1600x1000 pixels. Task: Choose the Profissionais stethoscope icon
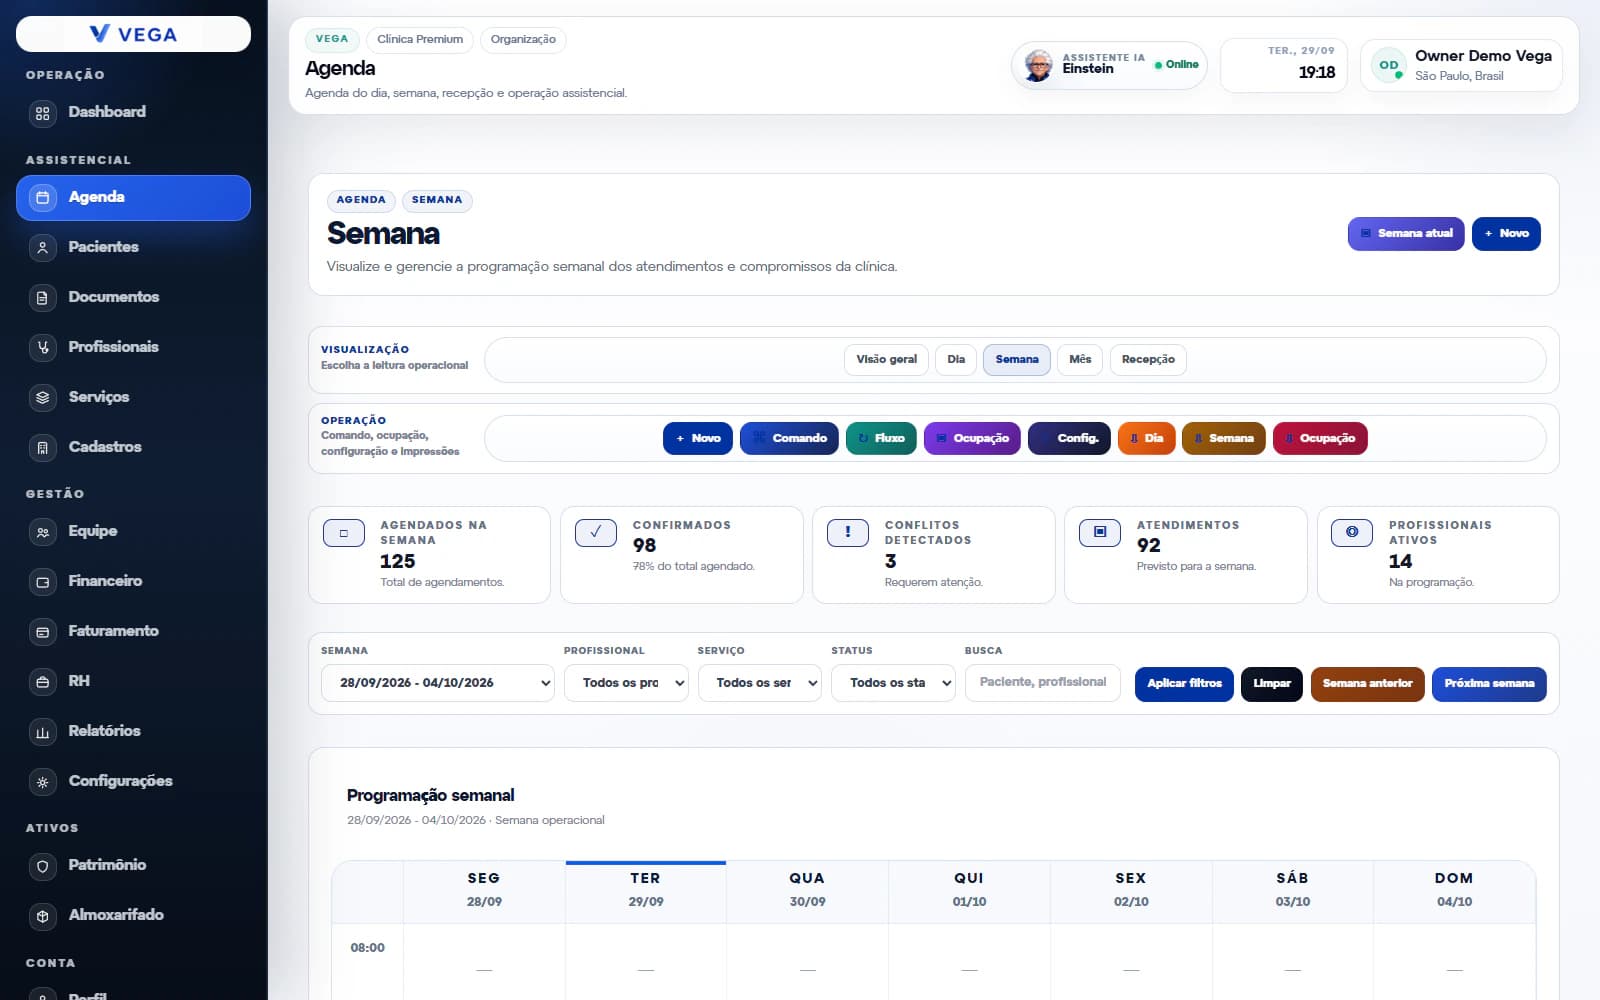42,348
